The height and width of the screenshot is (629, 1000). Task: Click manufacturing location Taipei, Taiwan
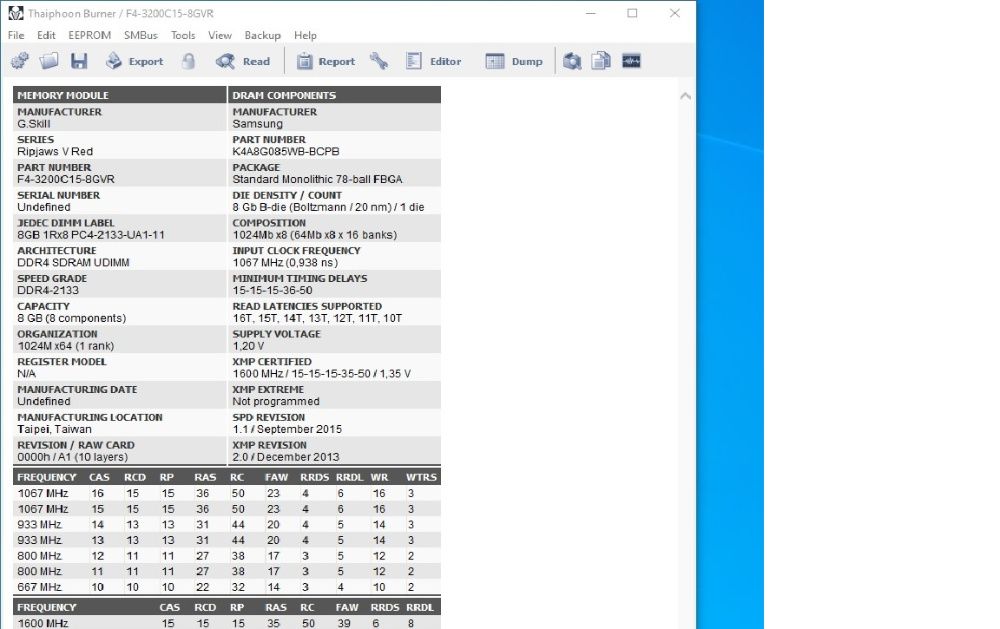click(x=55, y=429)
